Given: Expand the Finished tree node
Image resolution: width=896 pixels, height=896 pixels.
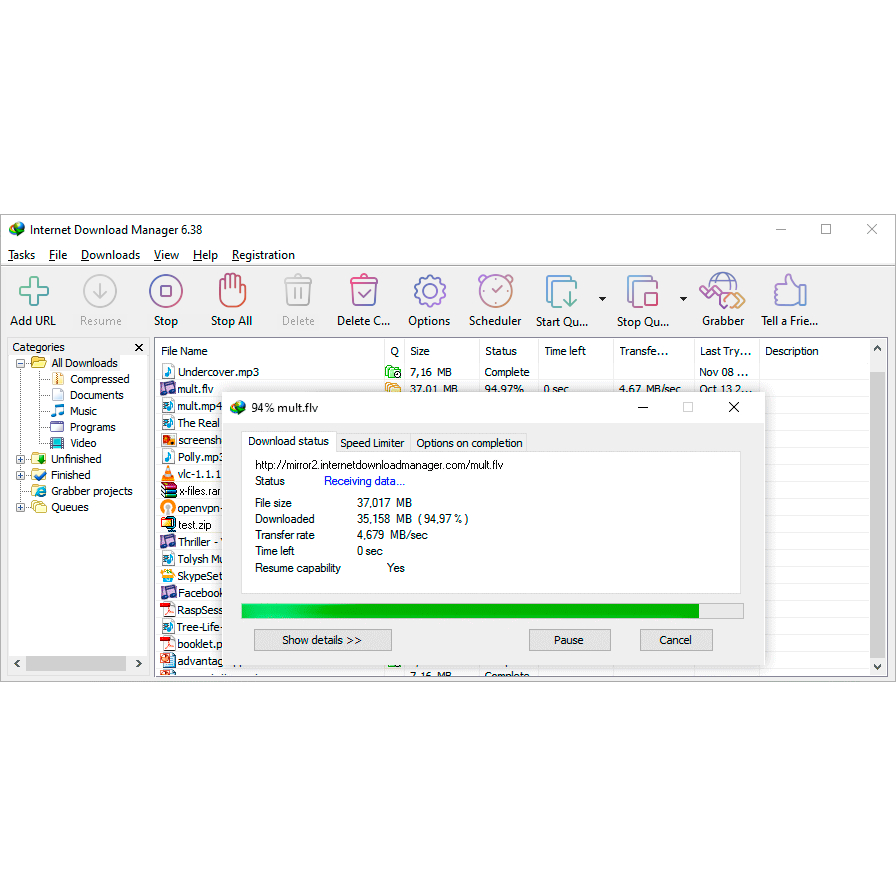Looking at the screenshot, I should 21,475.
